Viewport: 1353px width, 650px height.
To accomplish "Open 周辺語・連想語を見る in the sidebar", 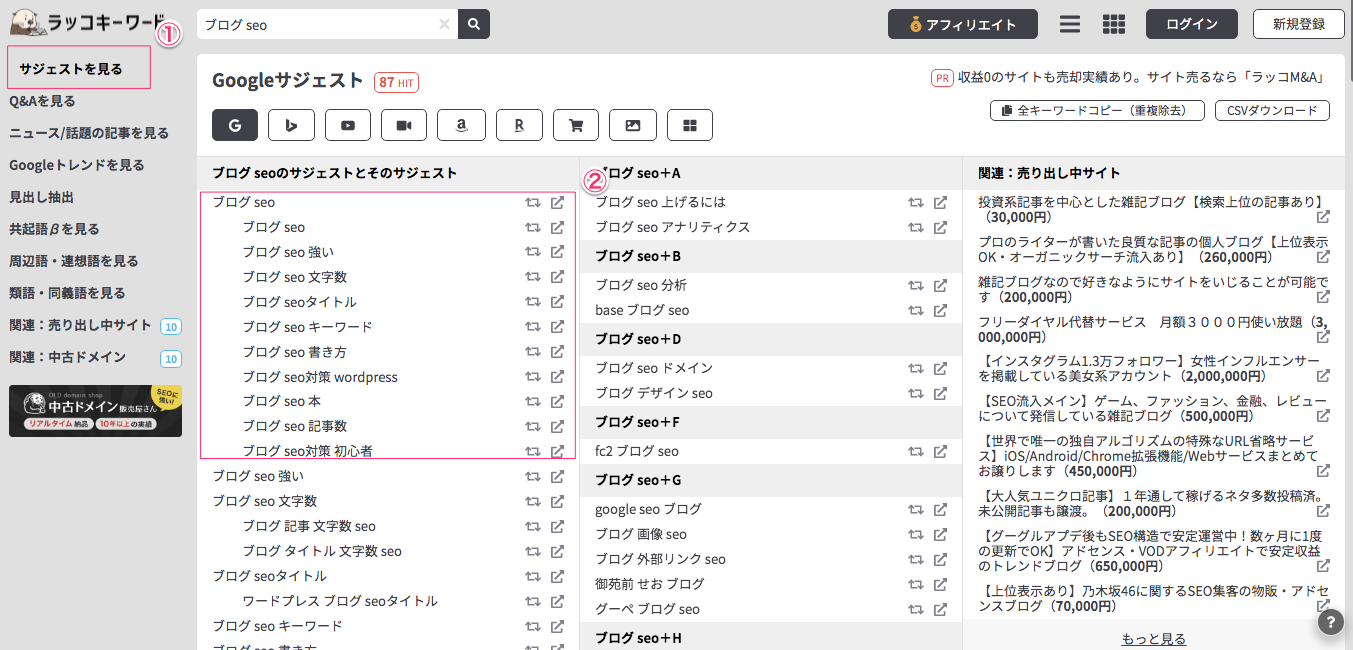I will [74, 261].
